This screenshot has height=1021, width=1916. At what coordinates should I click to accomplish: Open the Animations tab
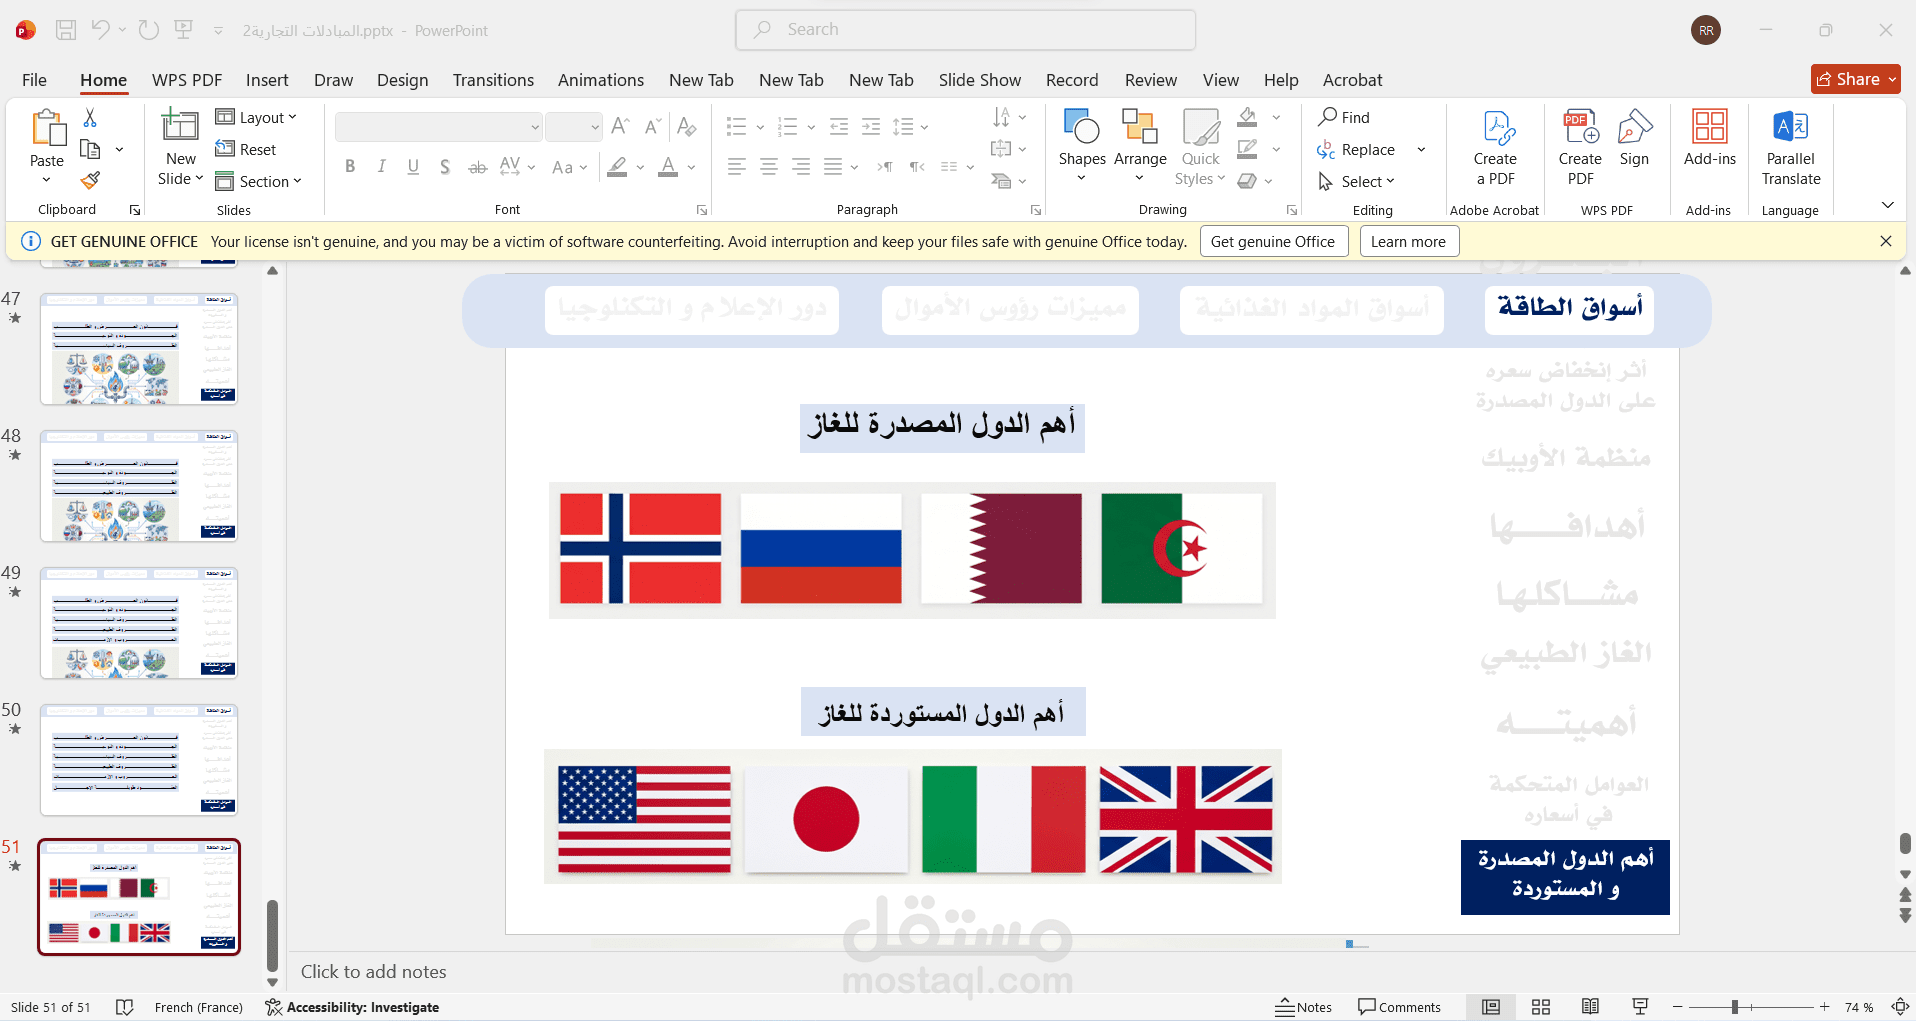[601, 80]
